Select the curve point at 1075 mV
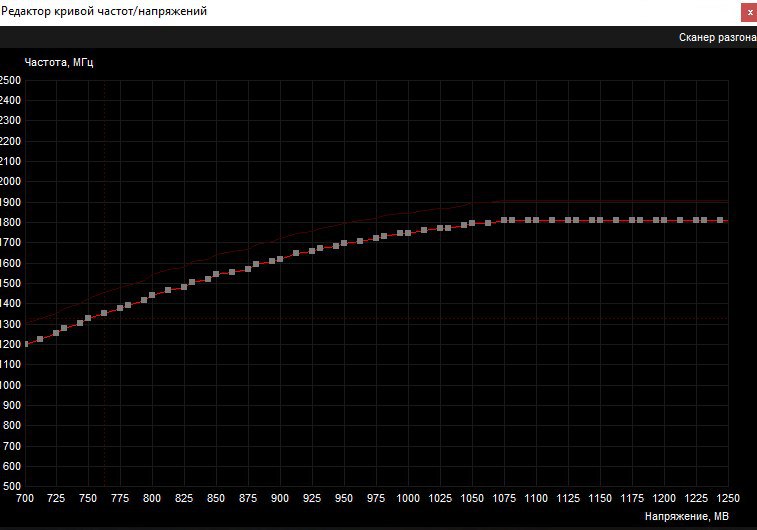Image resolution: width=757 pixels, height=530 pixels. click(x=504, y=220)
